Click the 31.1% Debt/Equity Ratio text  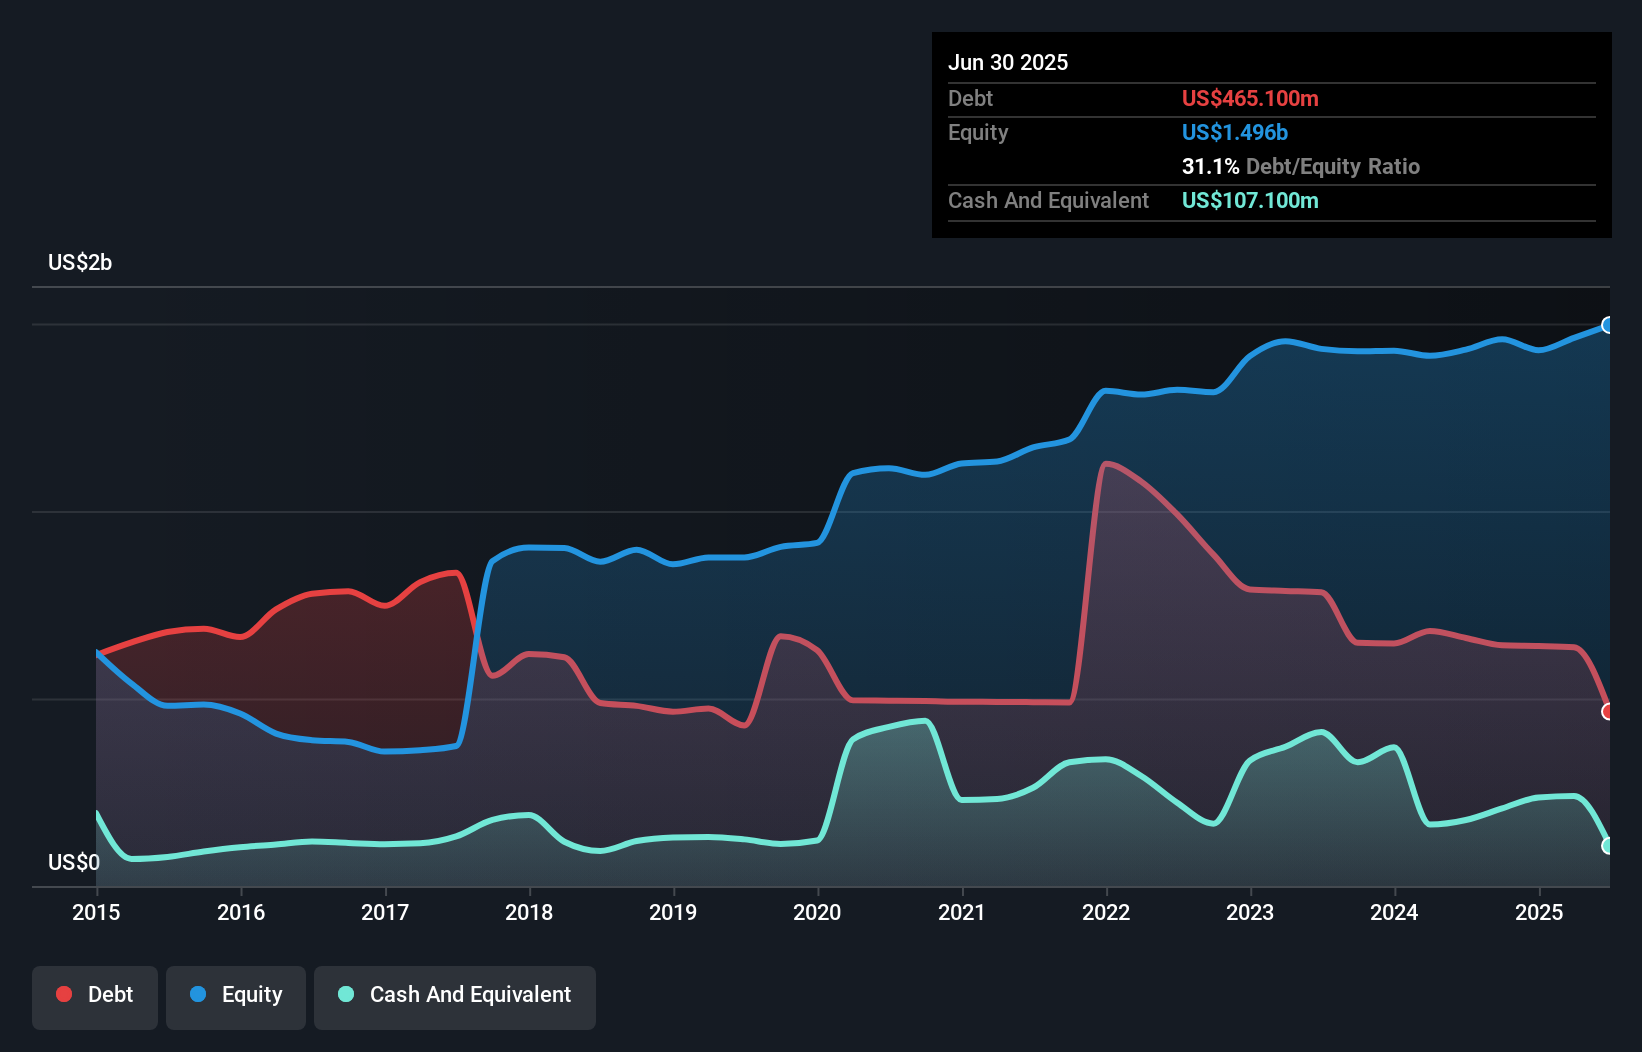pos(1301,166)
